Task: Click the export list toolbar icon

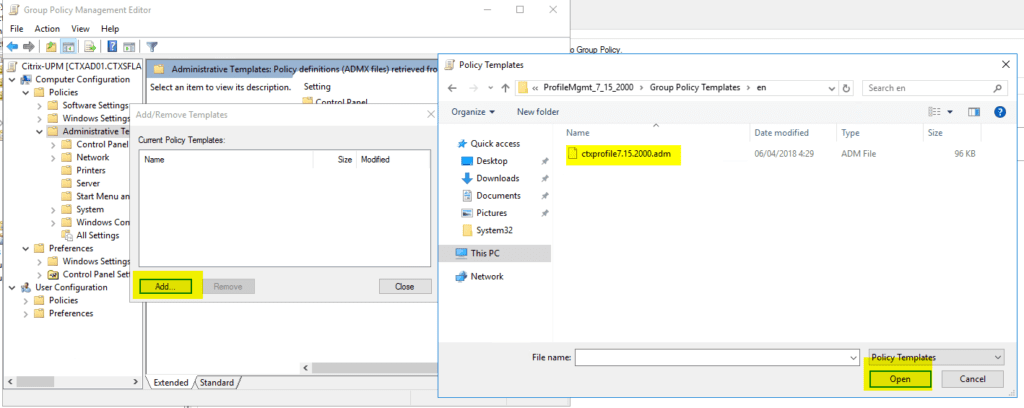Action: tap(90, 46)
